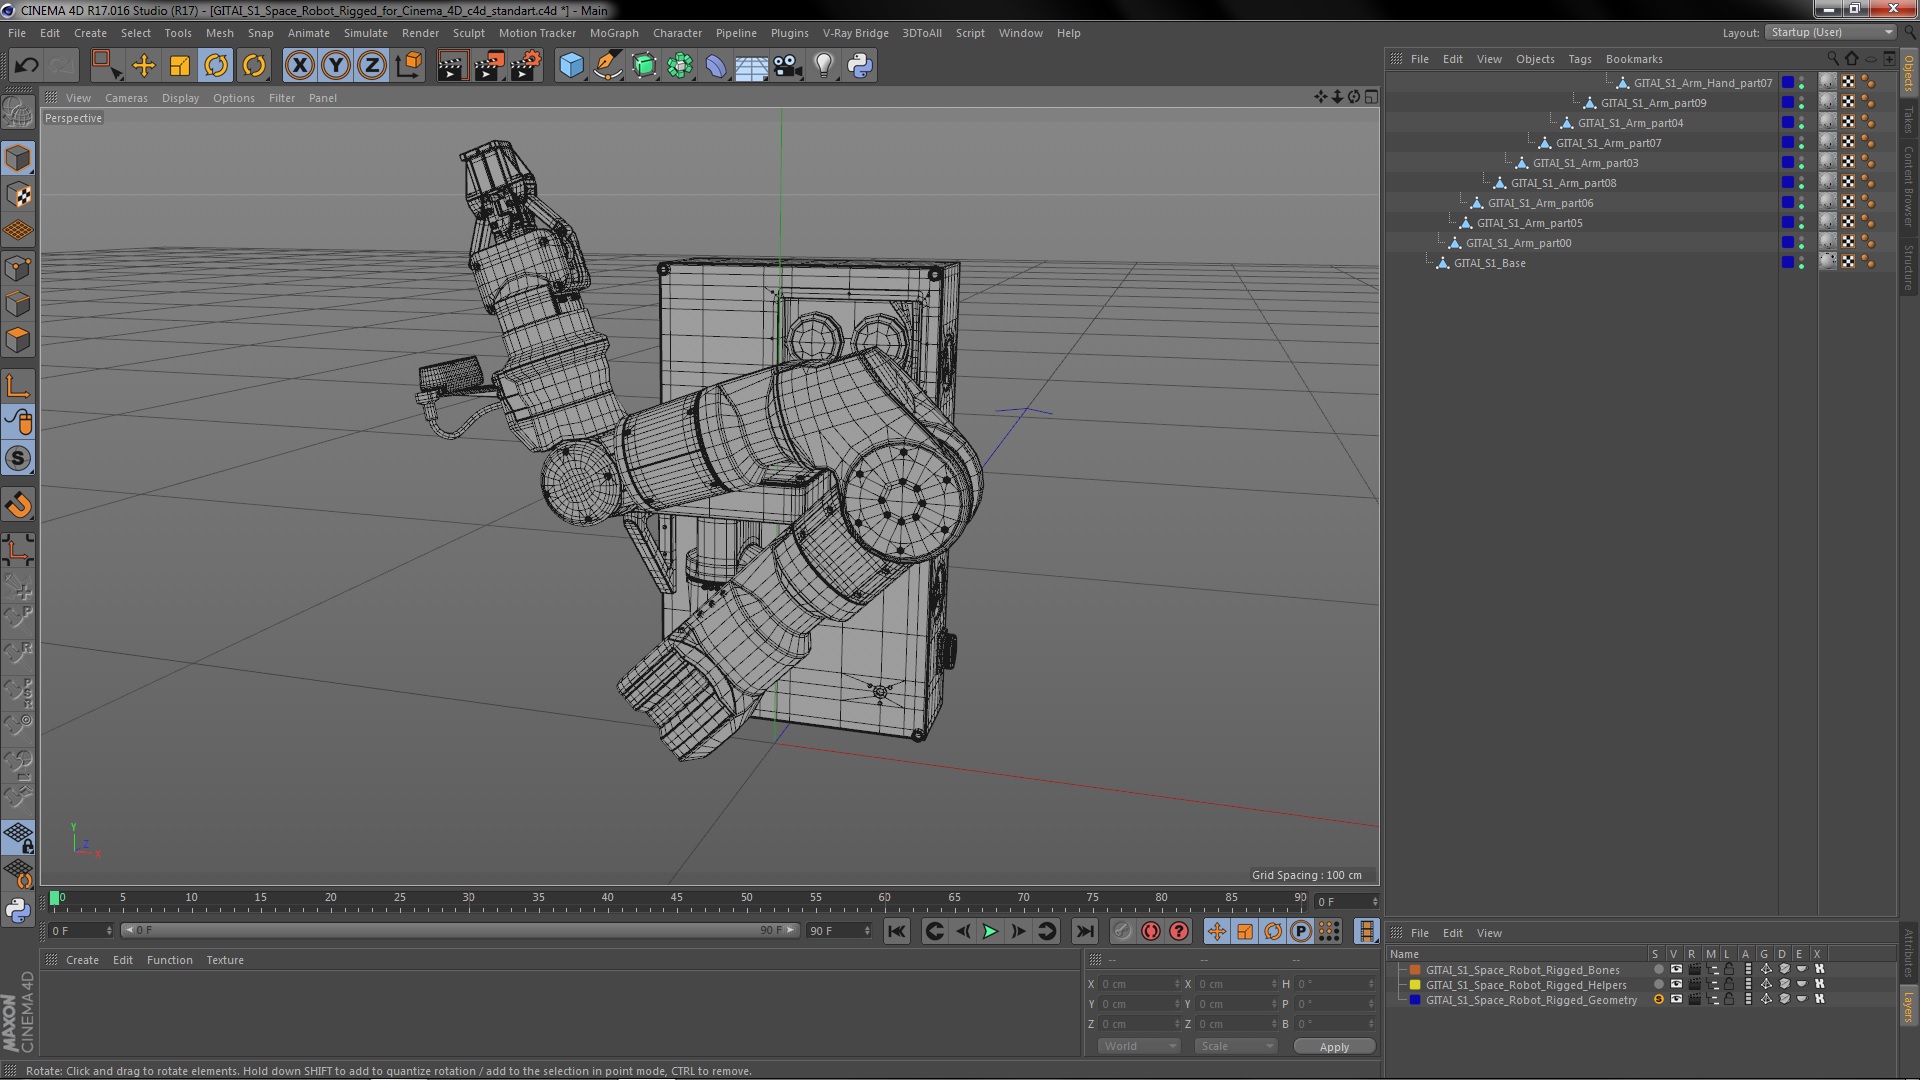Image resolution: width=1920 pixels, height=1080 pixels.
Task: Enable Texture mode in left toolbar
Action: pyautogui.click(x=18, y=195)
